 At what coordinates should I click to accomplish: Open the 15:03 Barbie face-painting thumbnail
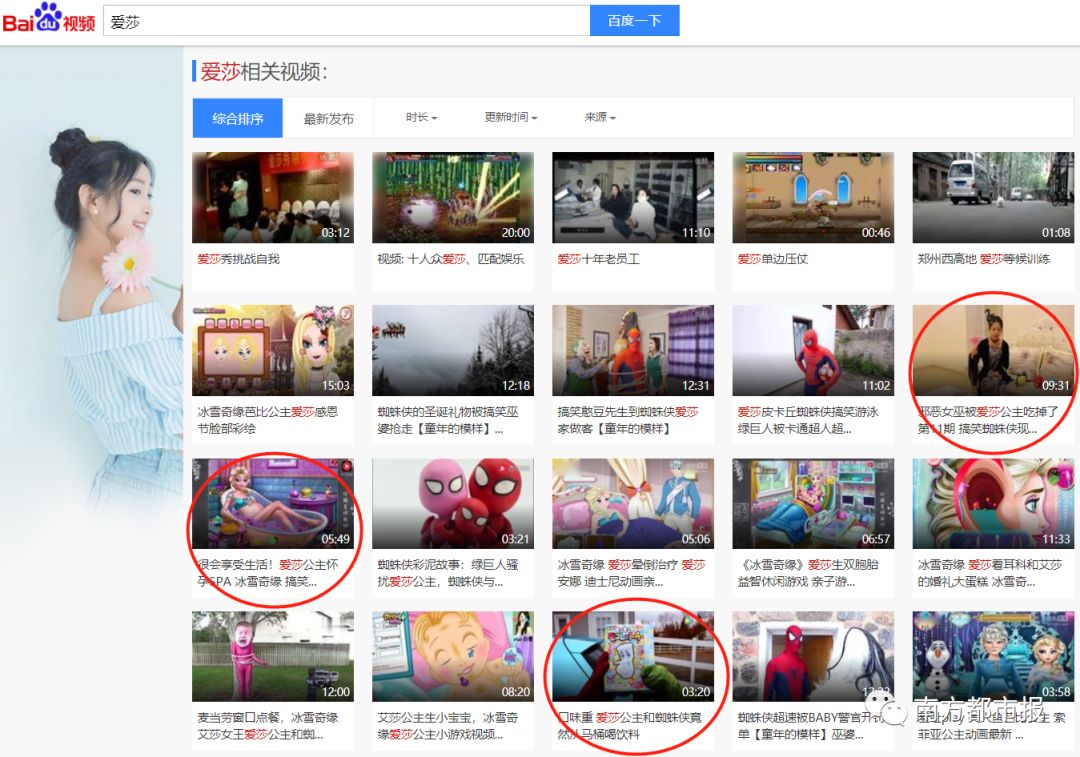[273, 351]
